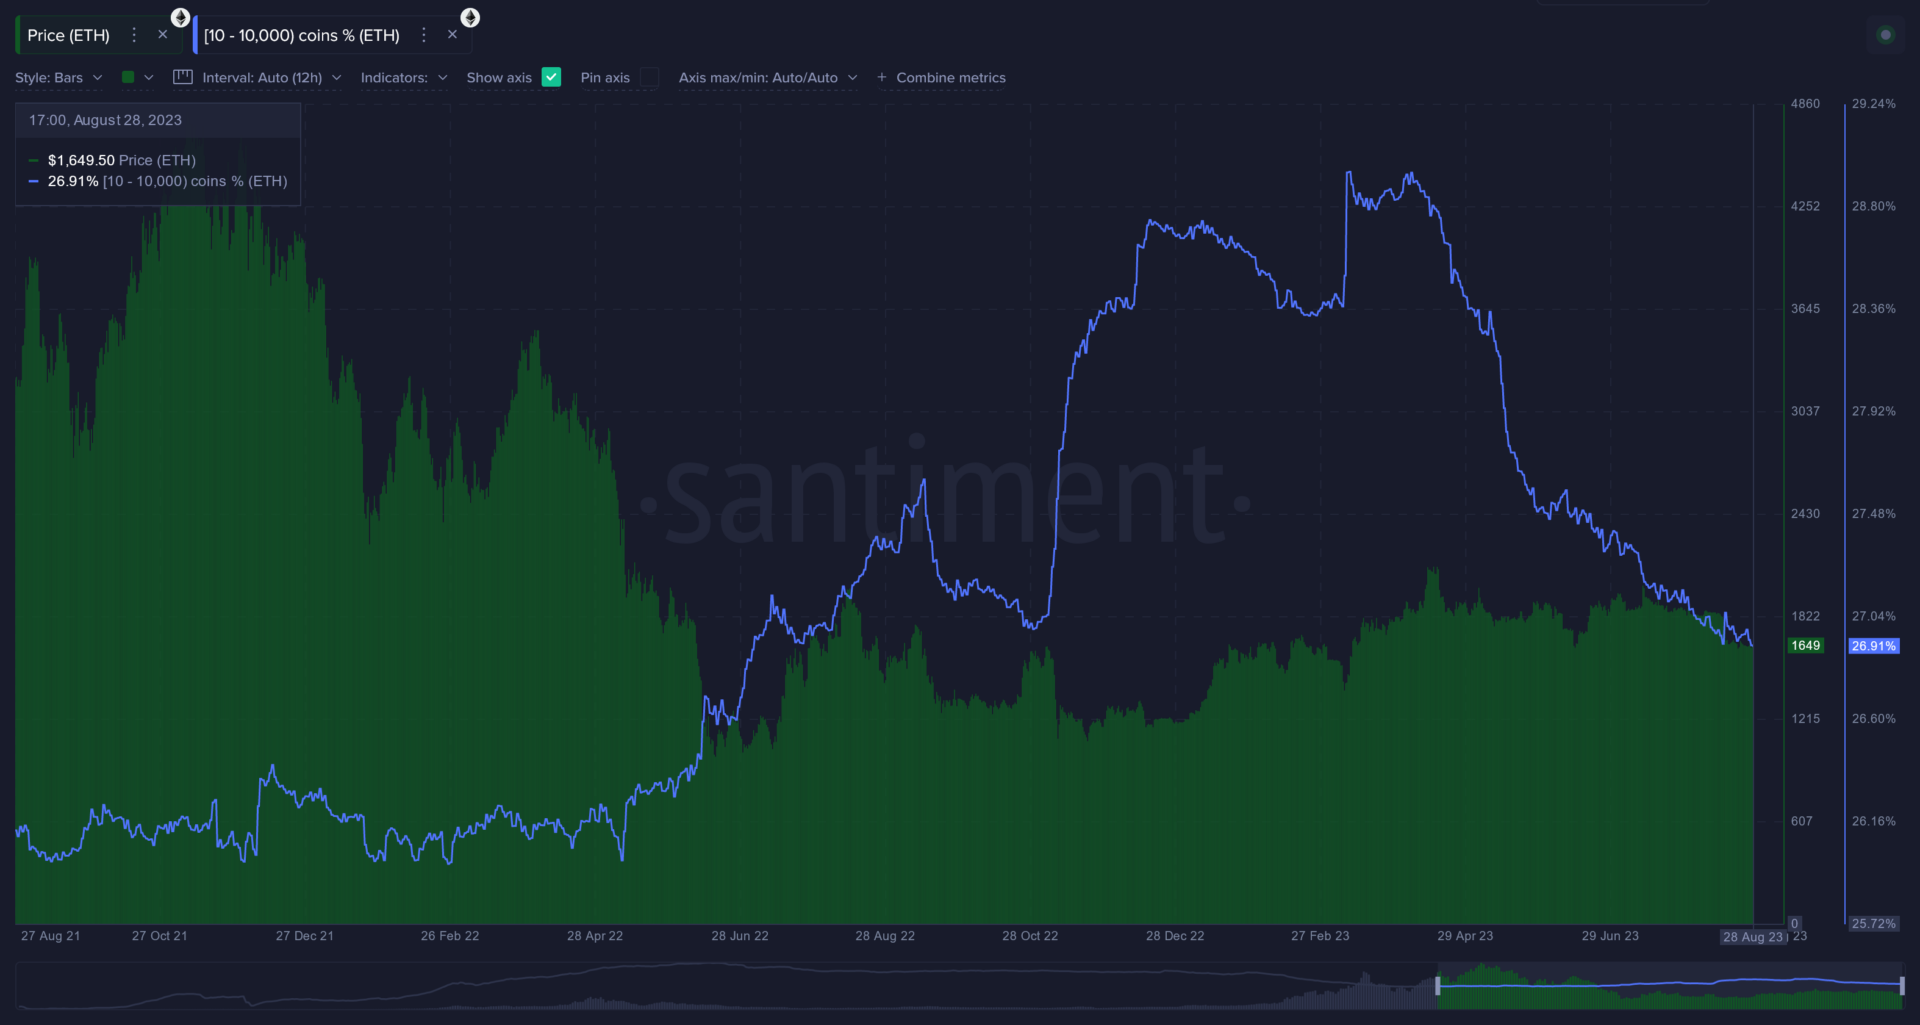Click the left handle of the timeline range selector

[1437, 985]
